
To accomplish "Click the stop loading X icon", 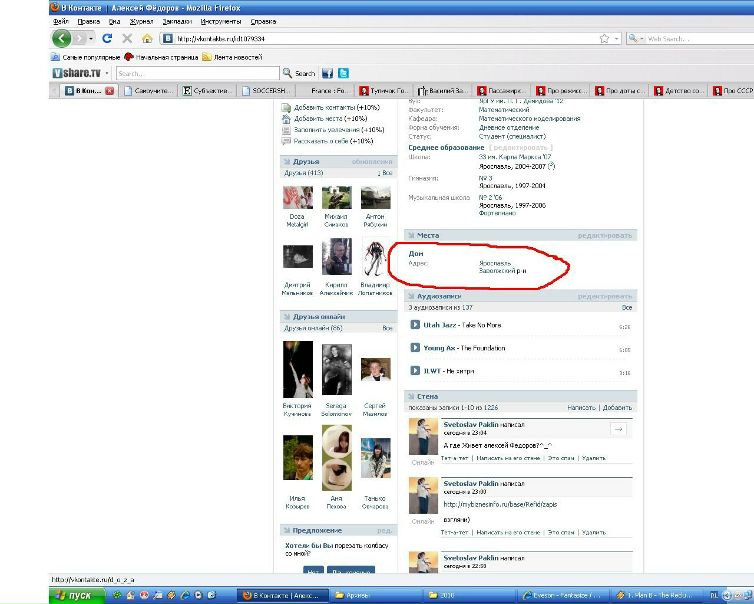I will coord(127,39).
